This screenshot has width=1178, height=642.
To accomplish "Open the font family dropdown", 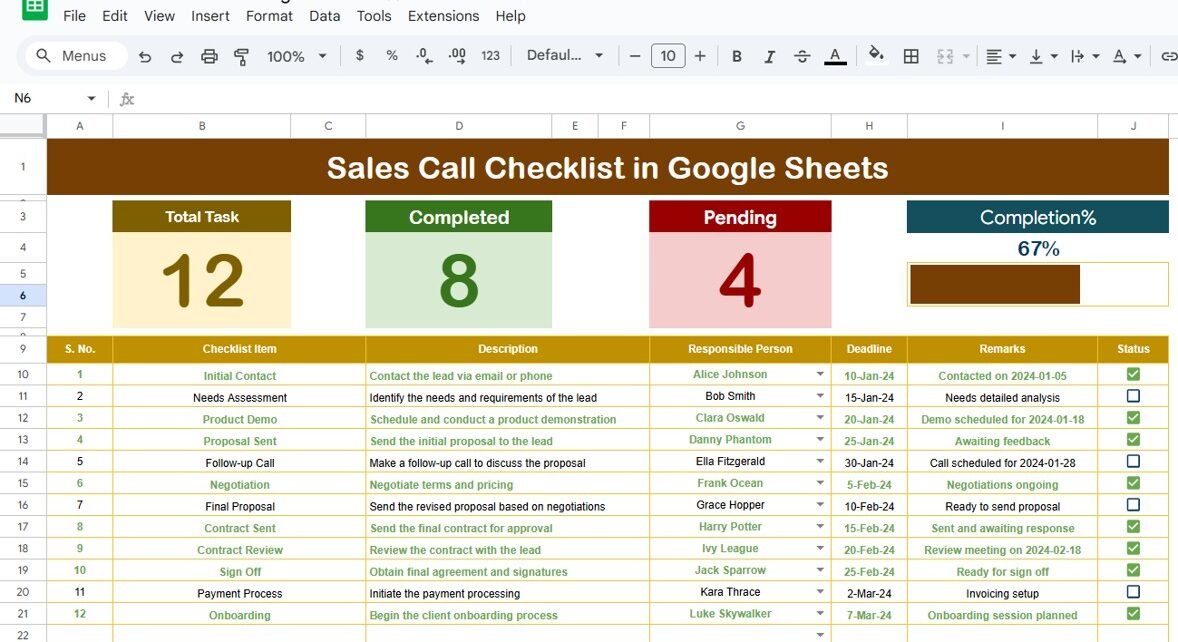I will pyautogui.click(x=565, y=56).
